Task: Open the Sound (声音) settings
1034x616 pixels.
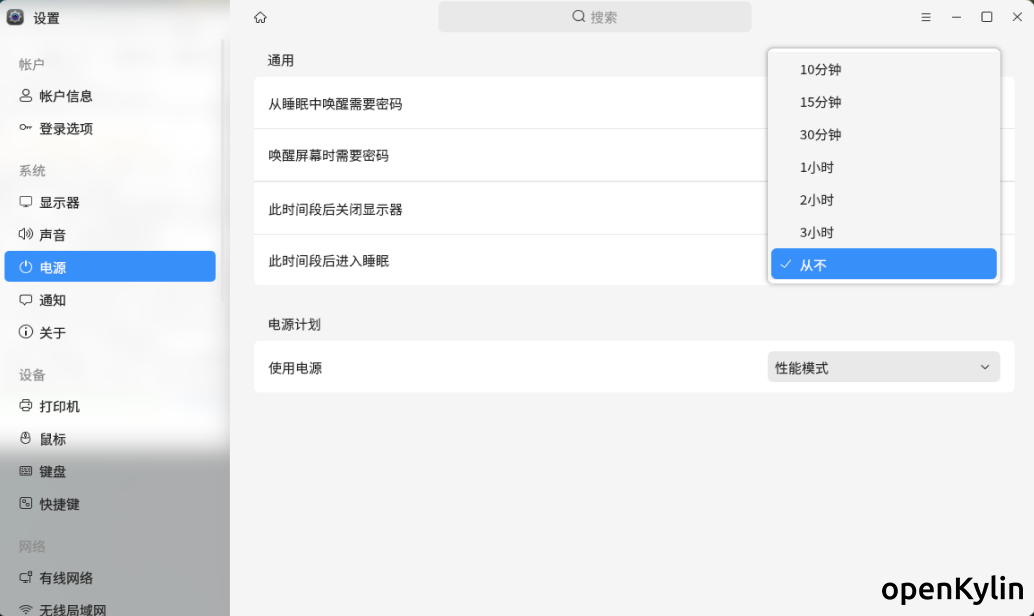Action: tap(53, 235)
